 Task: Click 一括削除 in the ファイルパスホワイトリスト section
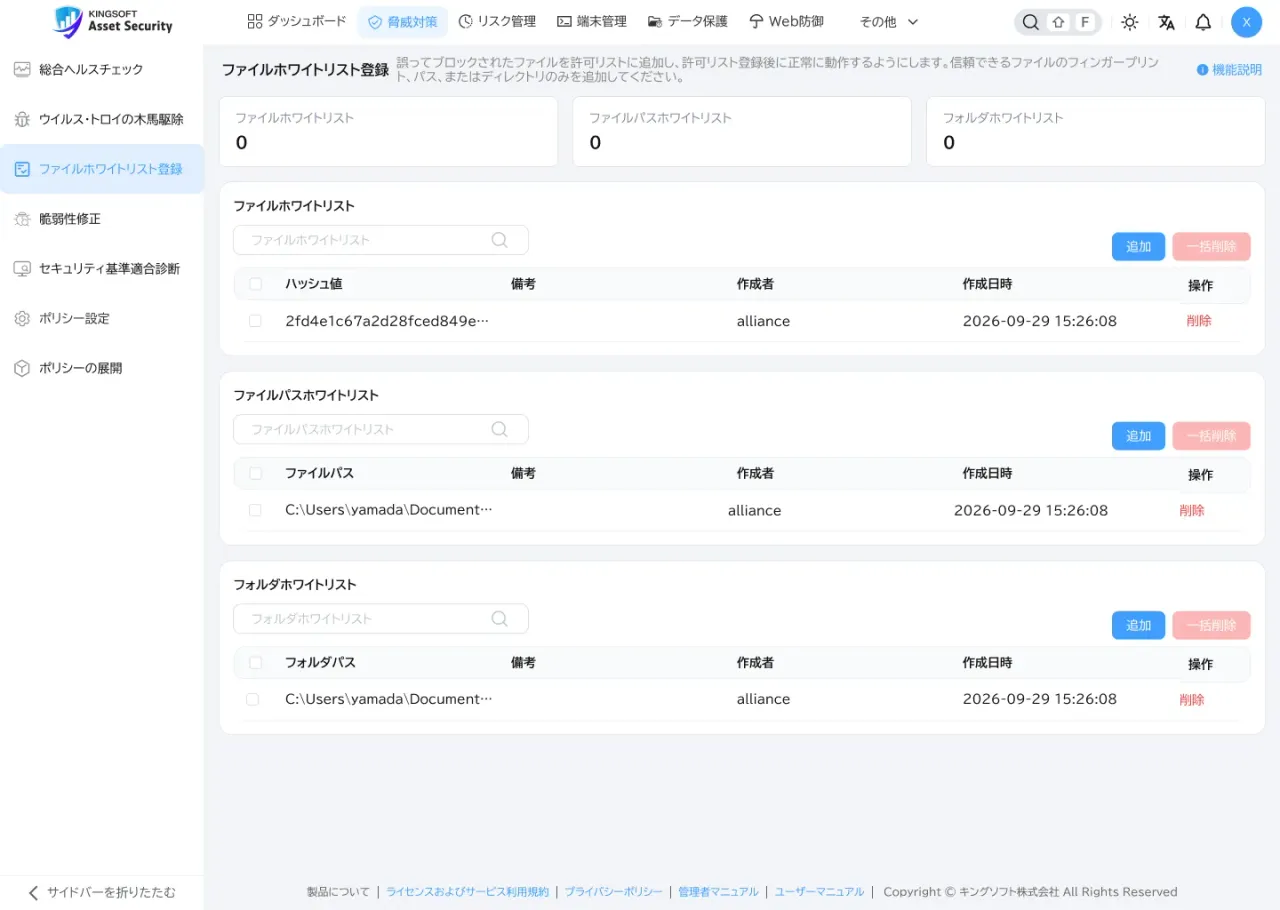tap(1211, 436)
